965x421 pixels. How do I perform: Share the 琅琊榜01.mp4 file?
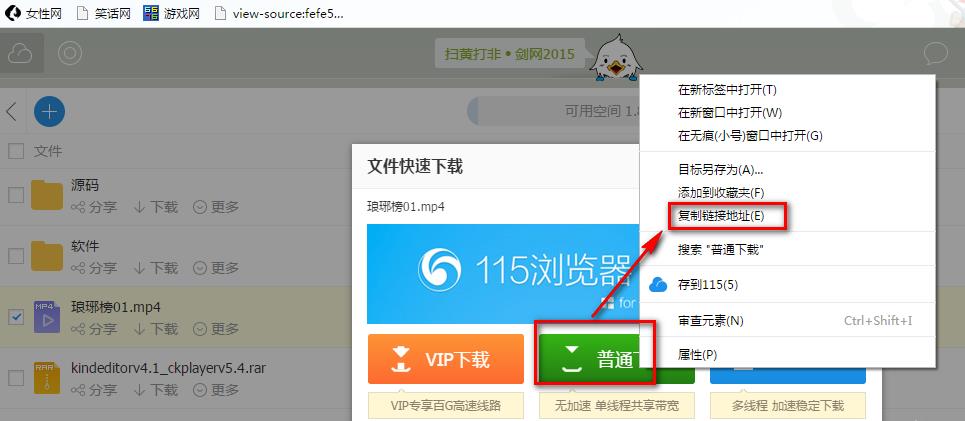click(94, 329)
